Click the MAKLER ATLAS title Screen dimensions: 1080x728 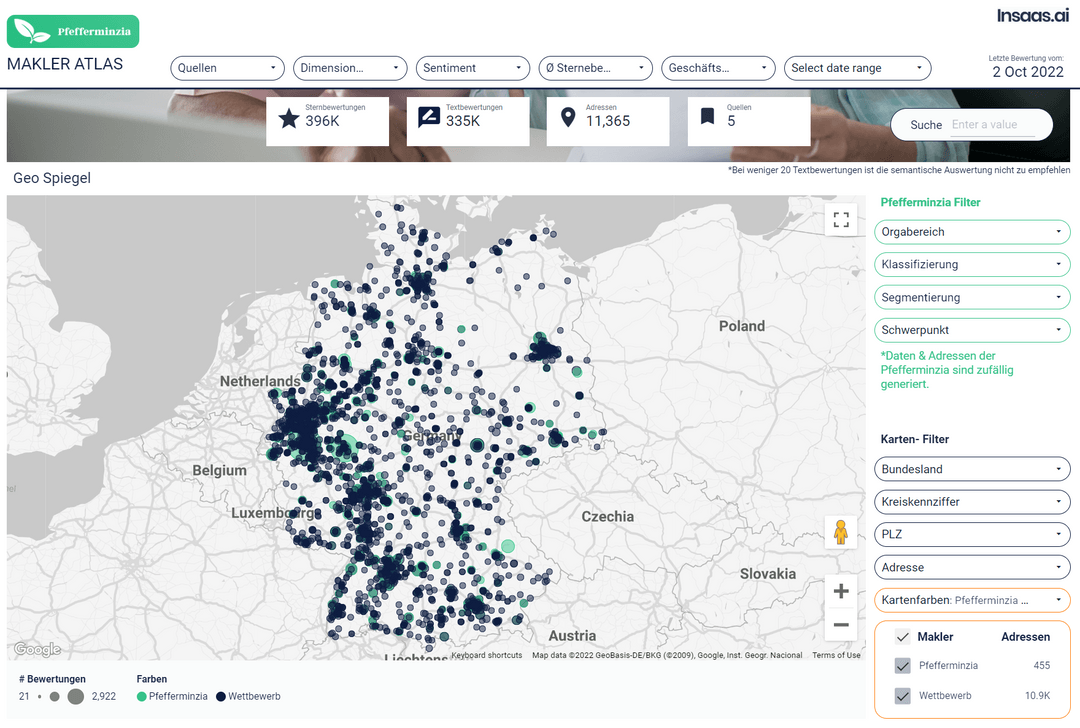65,64
